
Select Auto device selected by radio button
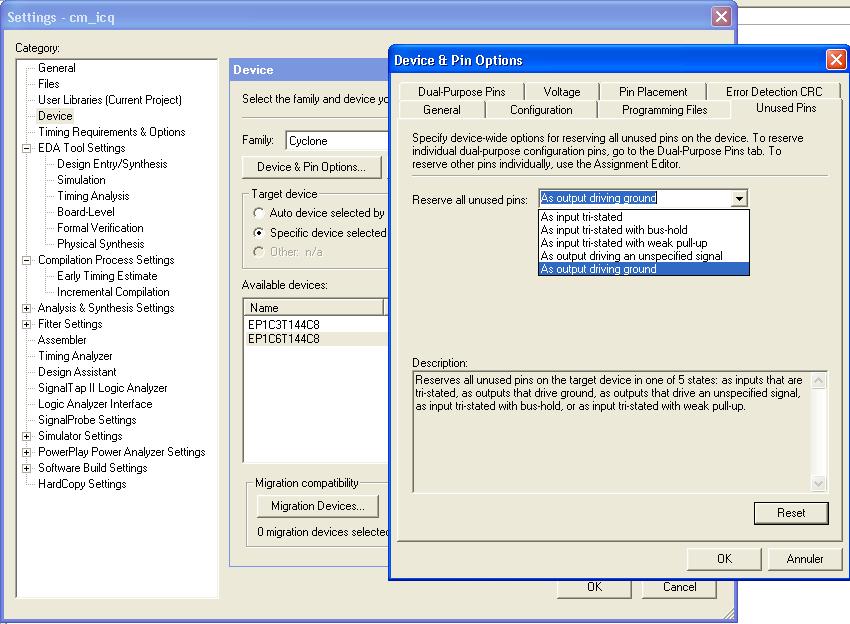259,213
